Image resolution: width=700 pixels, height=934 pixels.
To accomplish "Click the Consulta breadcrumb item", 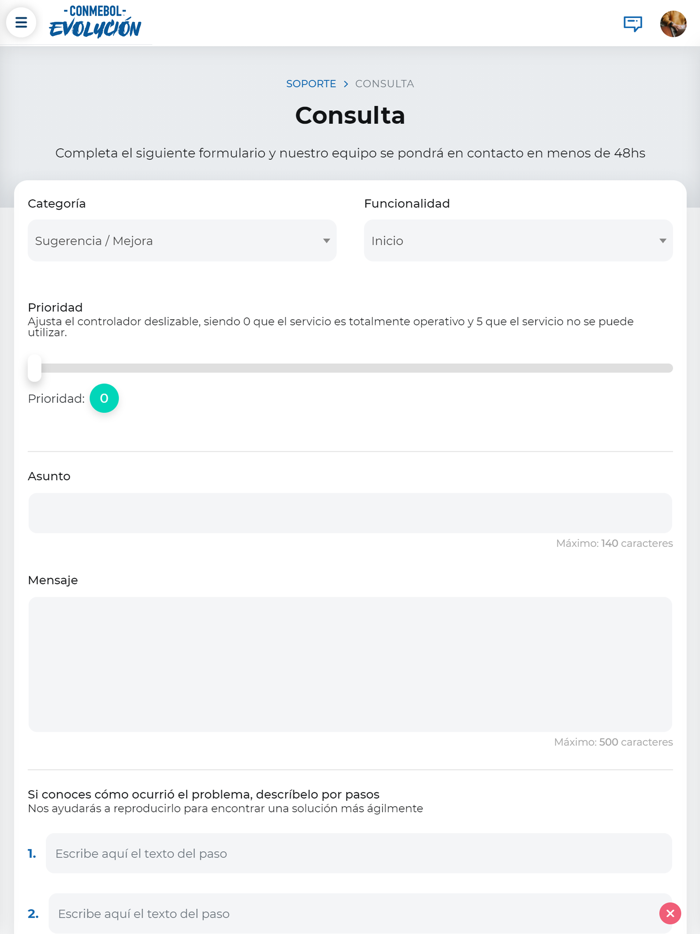I will (x=384, y=84).
